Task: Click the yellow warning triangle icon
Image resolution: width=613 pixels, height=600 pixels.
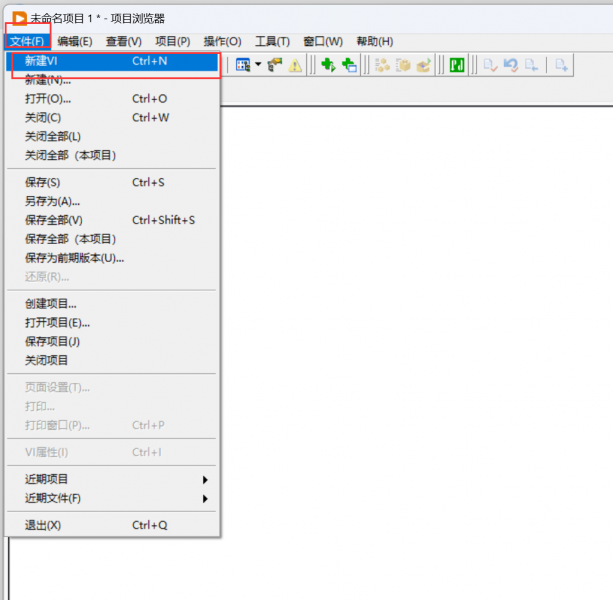Action: pyautogui.click(x=295, y=65)
